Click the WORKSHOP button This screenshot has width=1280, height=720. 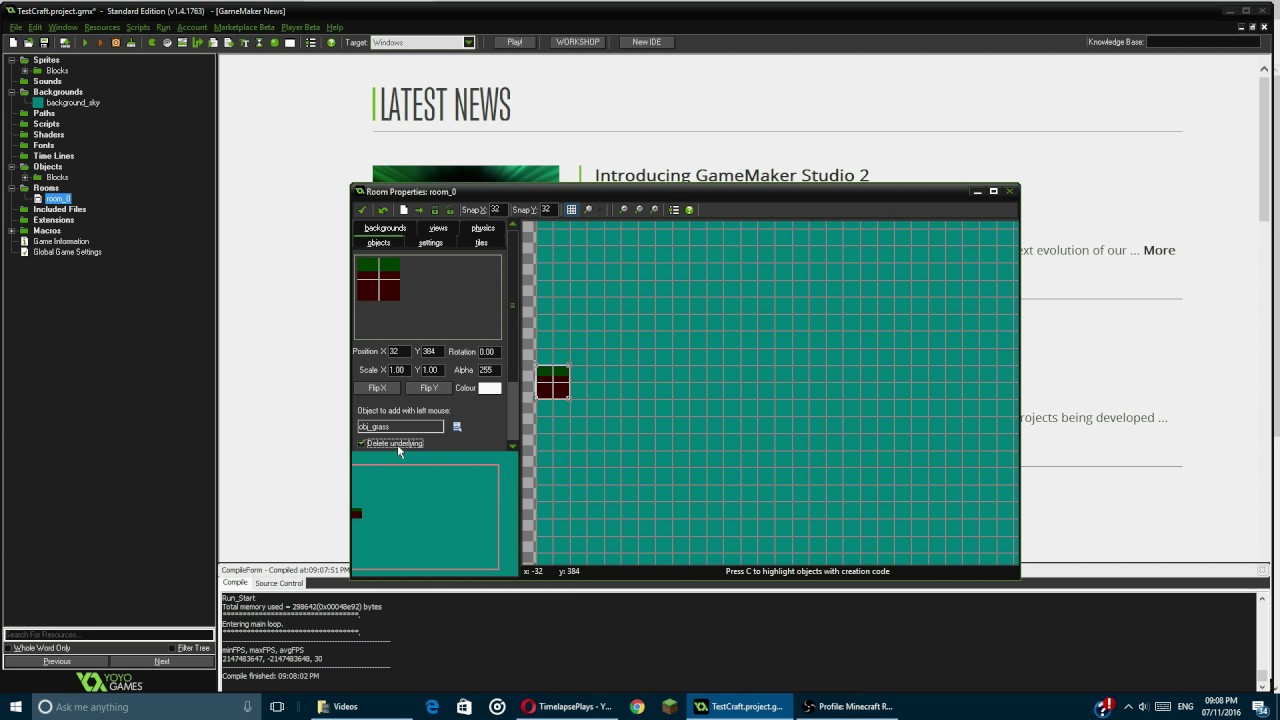[x=578, y=42]
